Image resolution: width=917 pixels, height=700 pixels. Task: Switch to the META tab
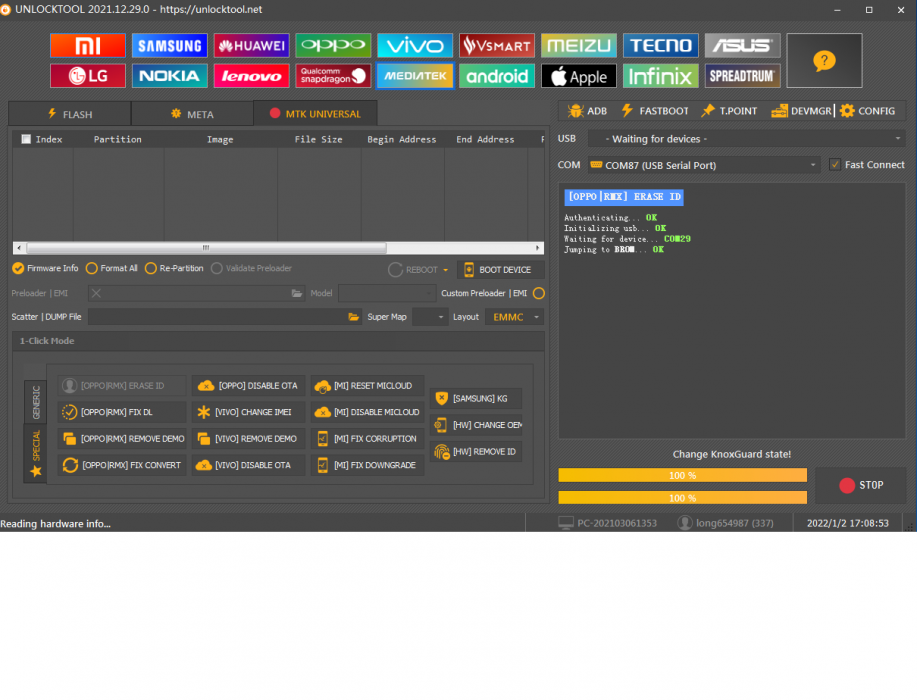(x=192, y=114)
